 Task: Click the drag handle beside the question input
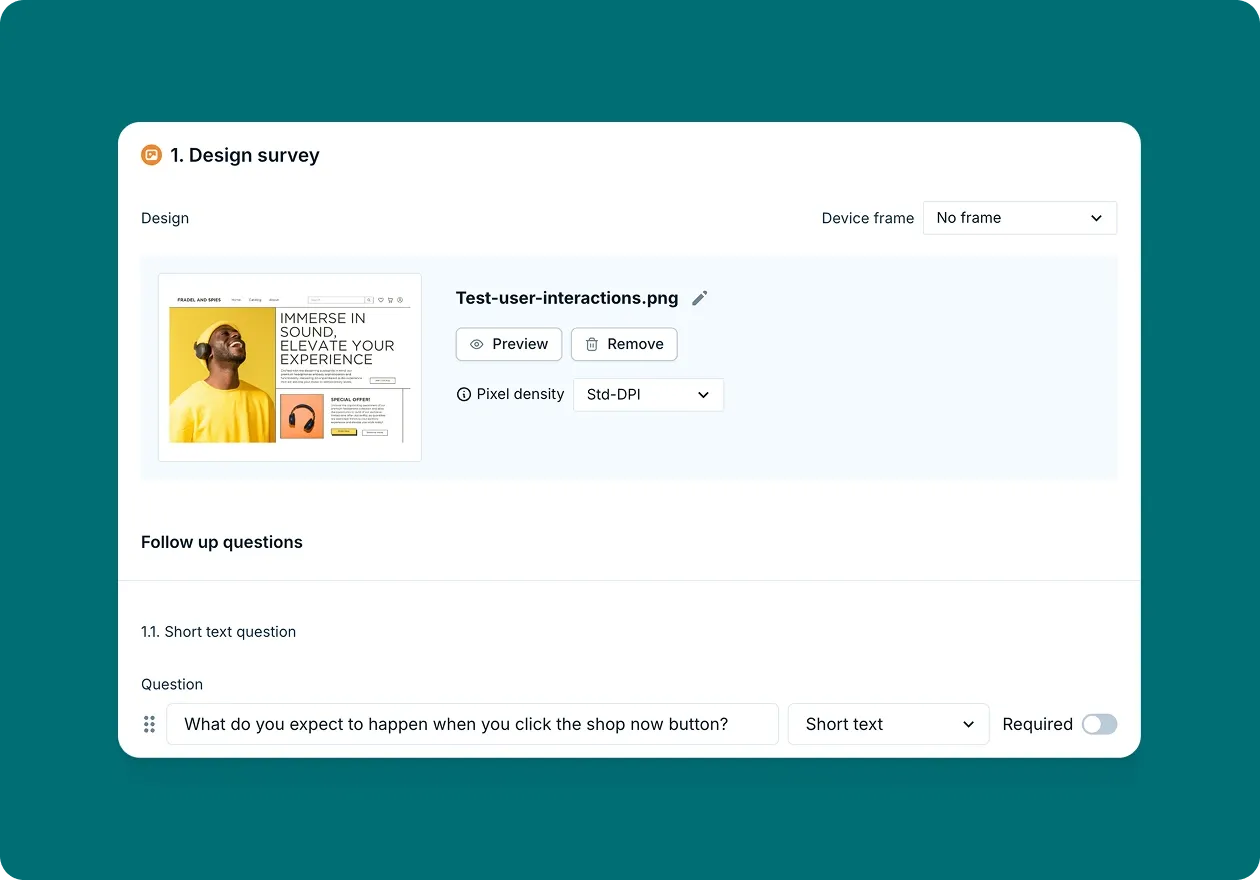[x=149, y=724]
